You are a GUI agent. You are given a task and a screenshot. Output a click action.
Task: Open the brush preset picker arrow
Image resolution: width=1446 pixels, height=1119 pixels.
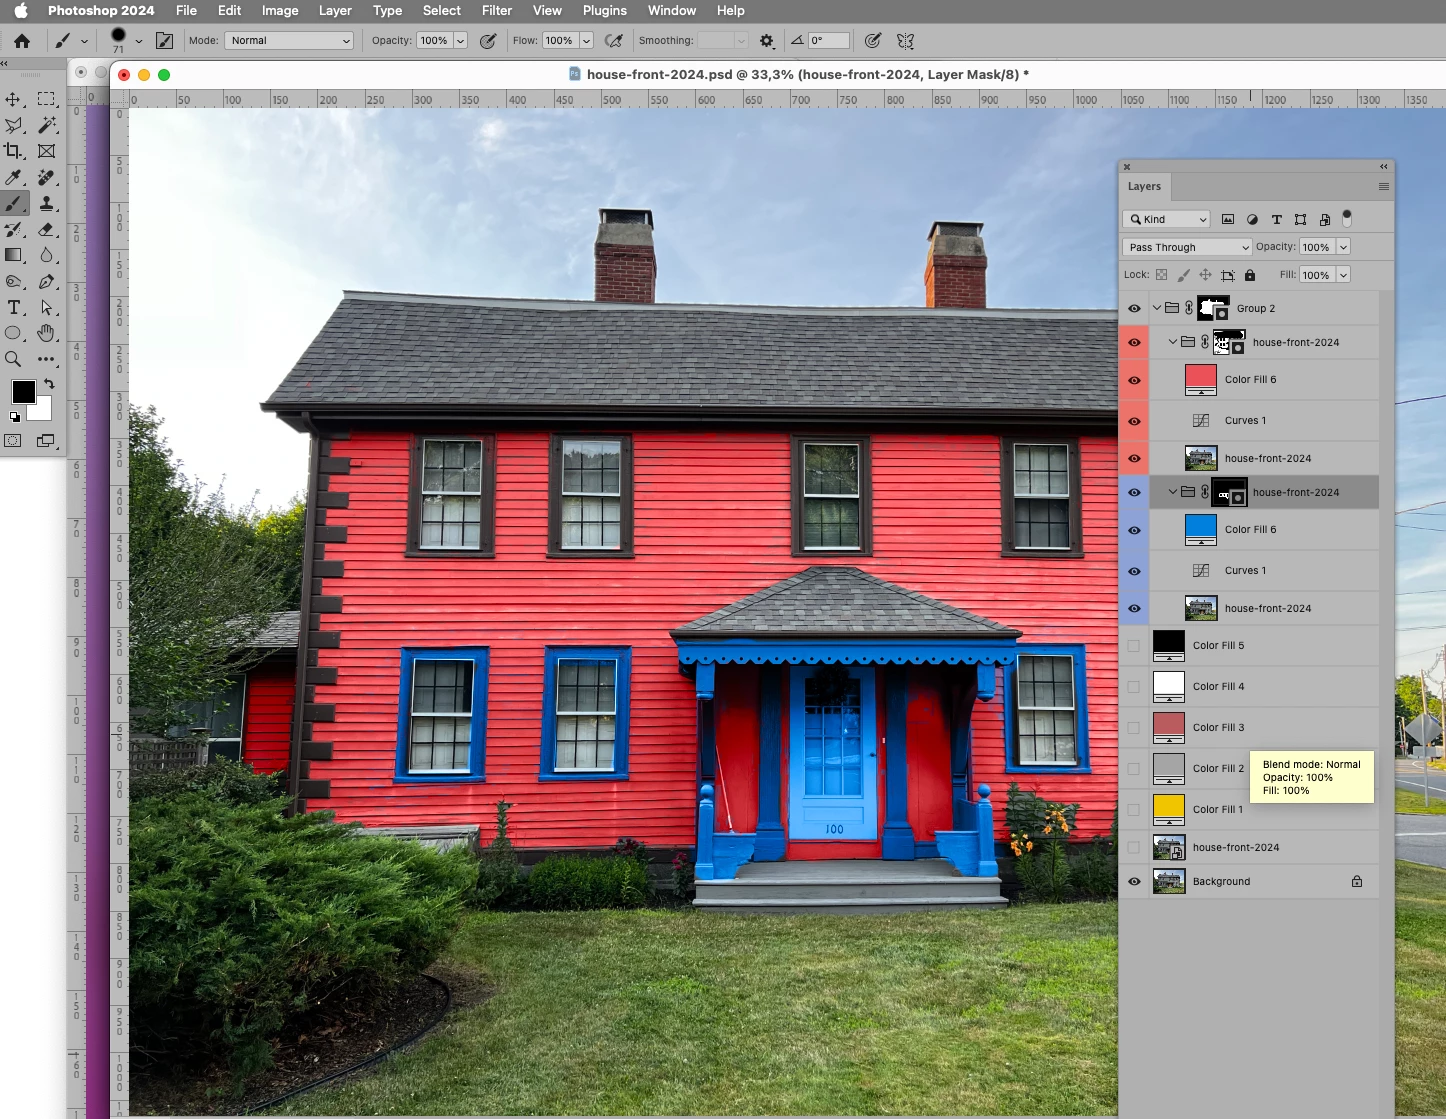coord(138,41)
